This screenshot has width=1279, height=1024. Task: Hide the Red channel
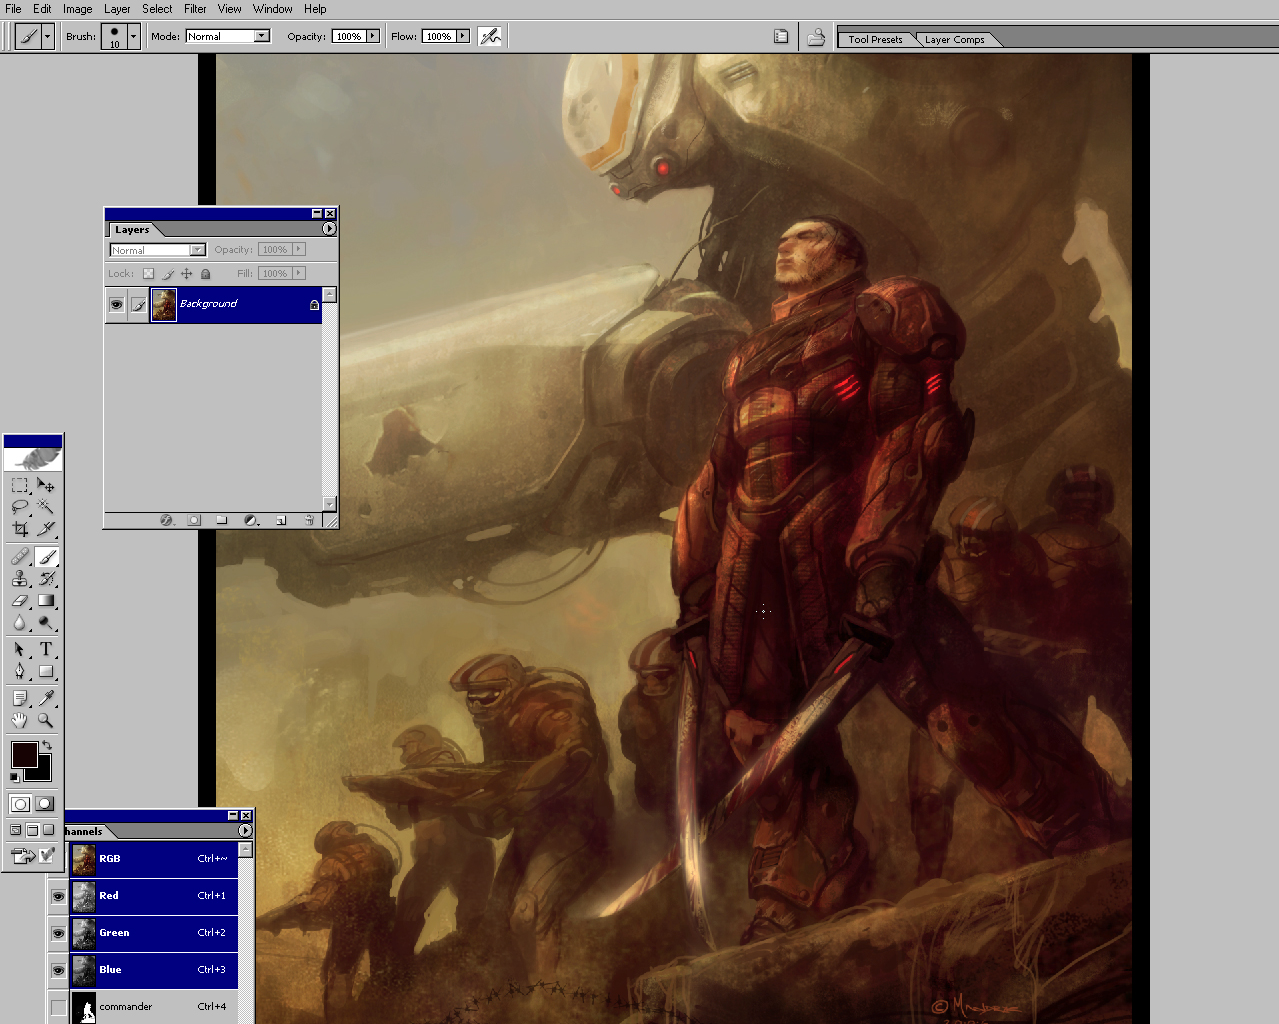[58, 896]
